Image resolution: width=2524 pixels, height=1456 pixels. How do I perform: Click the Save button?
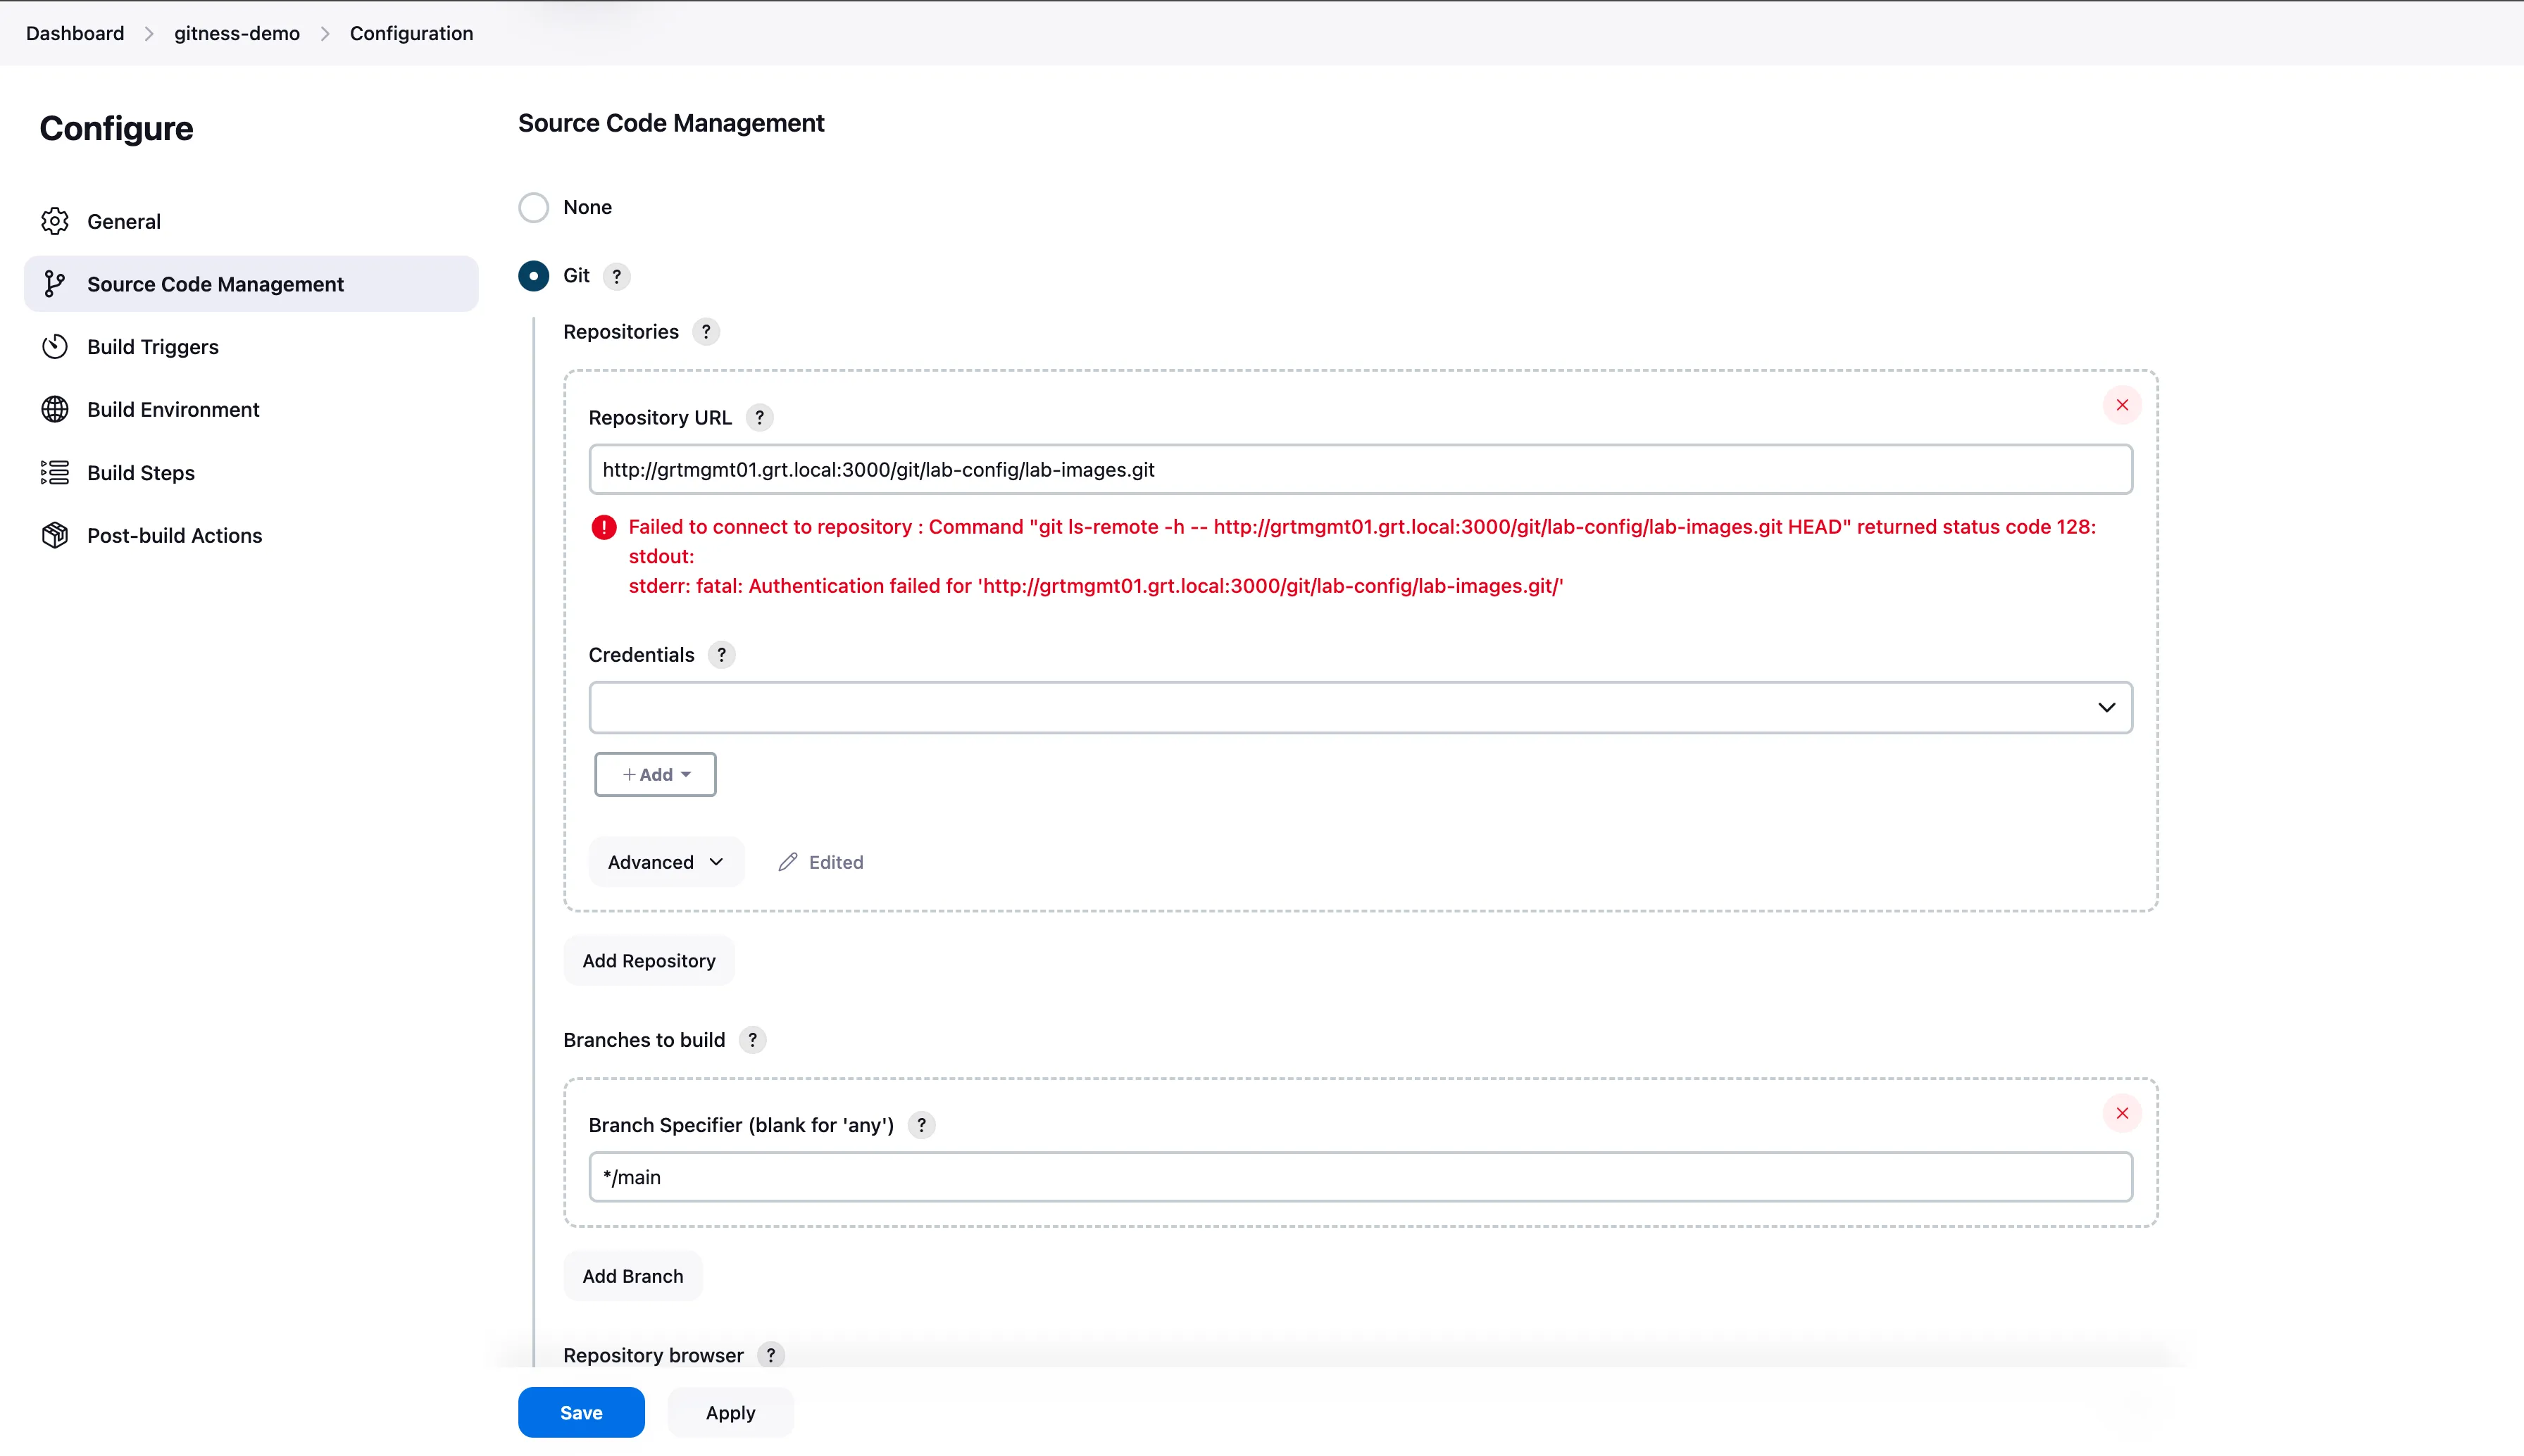[x=581, y=1412]
